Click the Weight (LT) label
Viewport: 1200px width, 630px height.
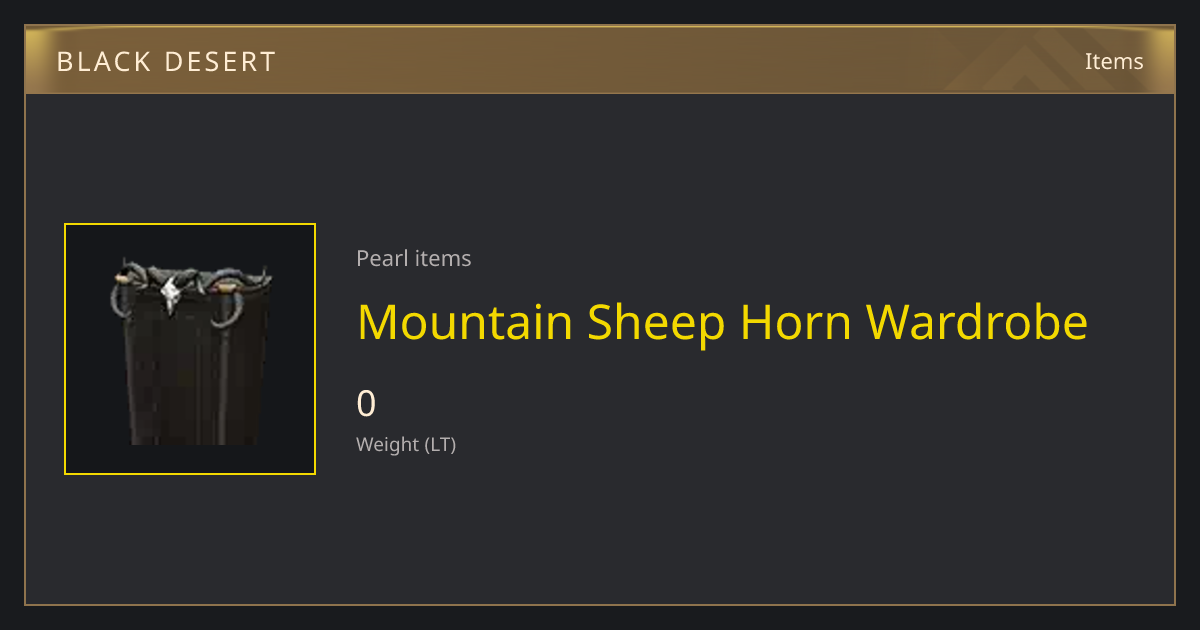(x=406, y=445)
